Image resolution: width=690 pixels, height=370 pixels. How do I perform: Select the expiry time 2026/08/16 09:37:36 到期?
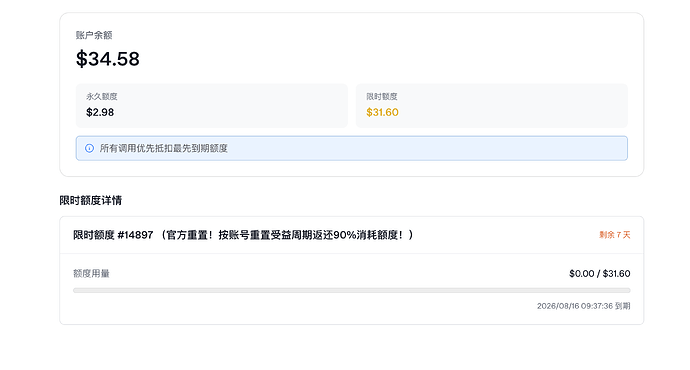click(584, 306)
